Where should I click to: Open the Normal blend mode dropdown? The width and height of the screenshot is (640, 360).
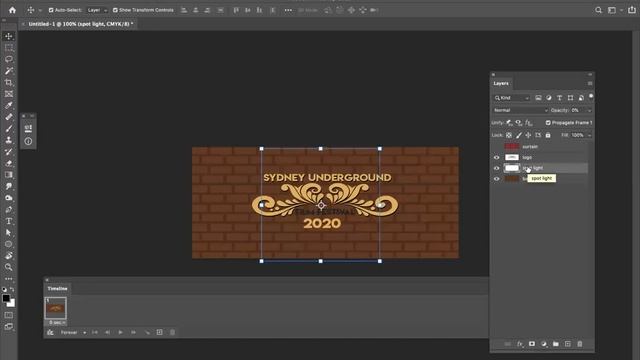click(x=520, y=110)
